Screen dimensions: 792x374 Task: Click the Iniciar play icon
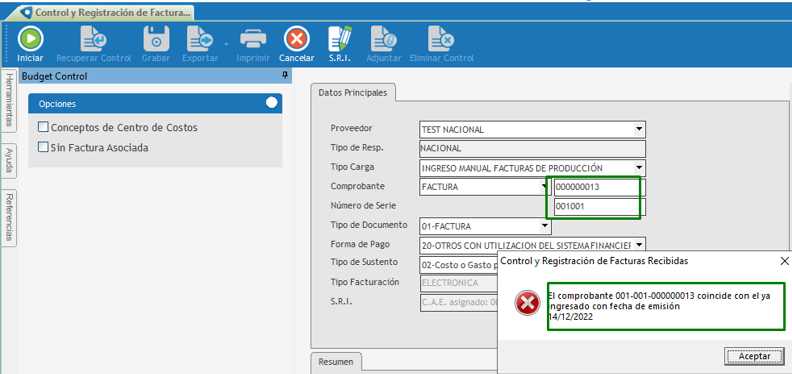coord(30,39)
